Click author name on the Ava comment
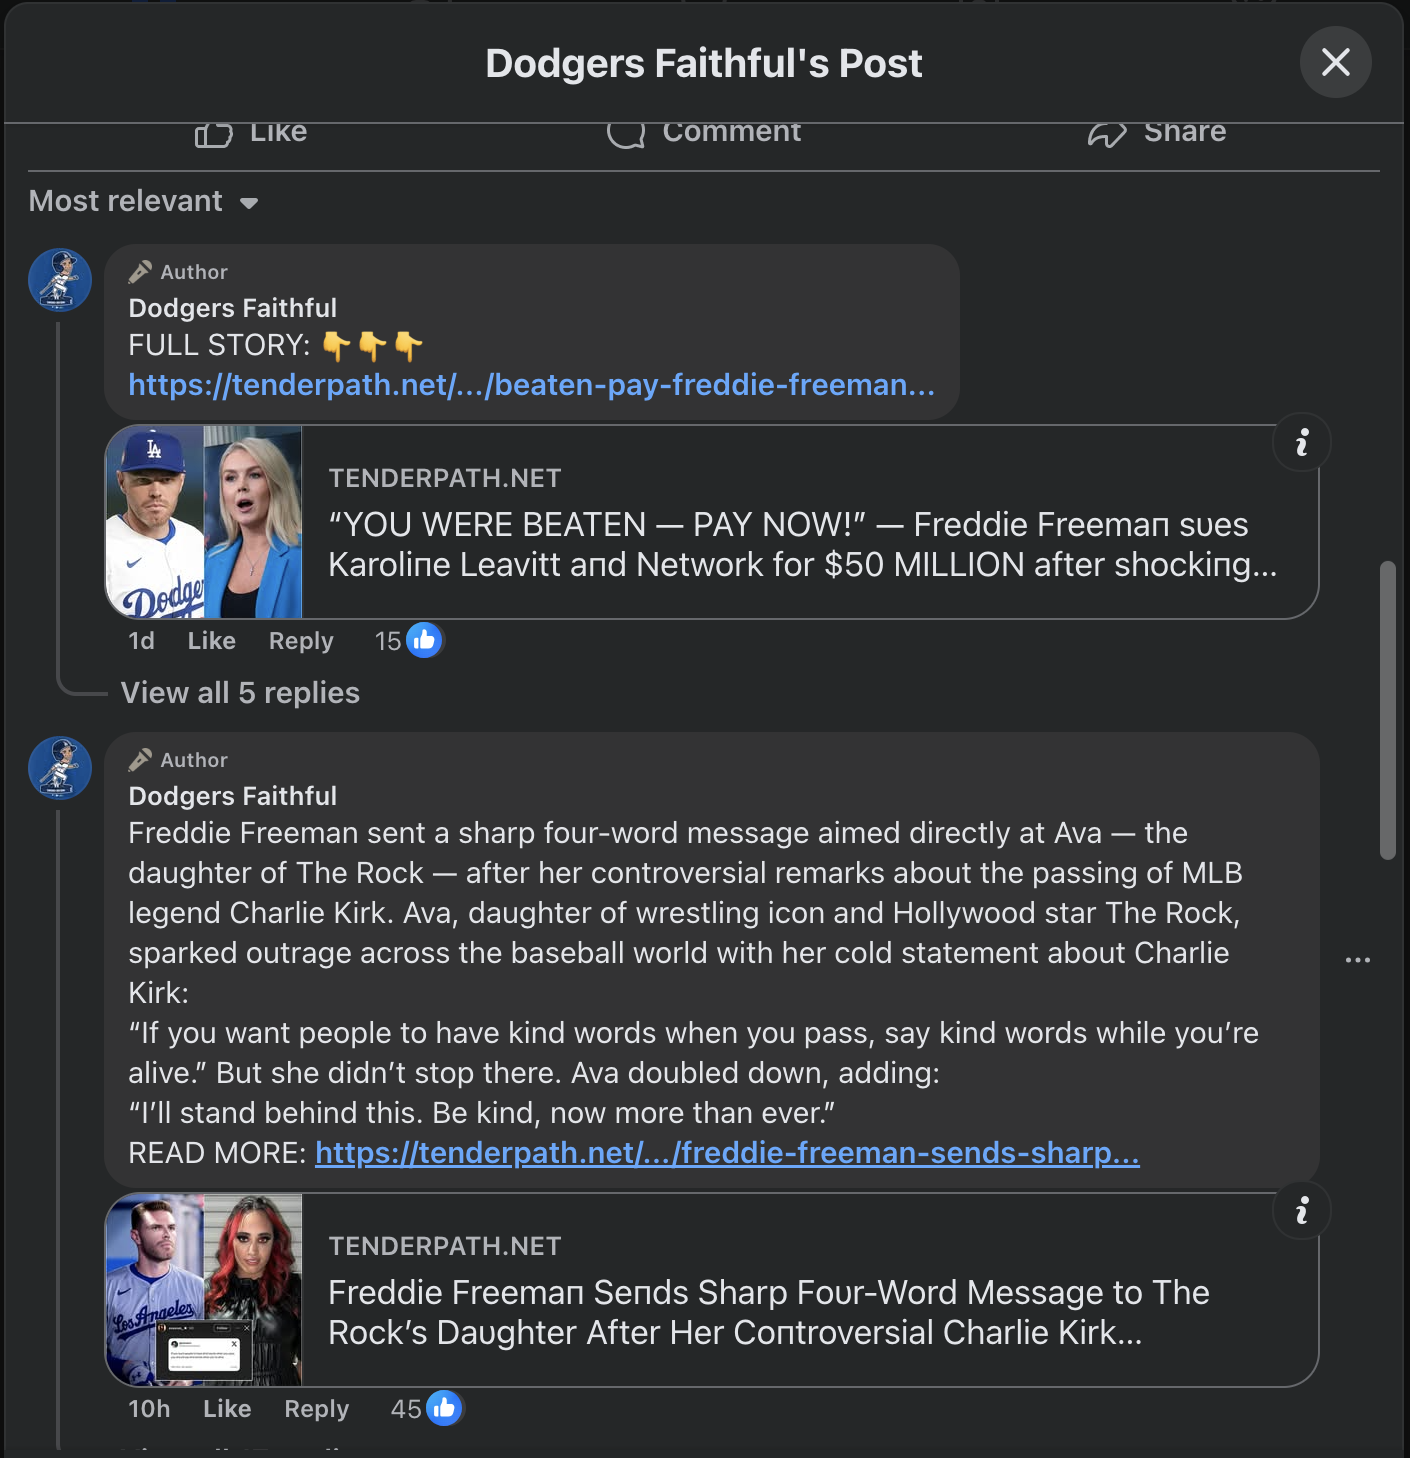 point(232,796)
